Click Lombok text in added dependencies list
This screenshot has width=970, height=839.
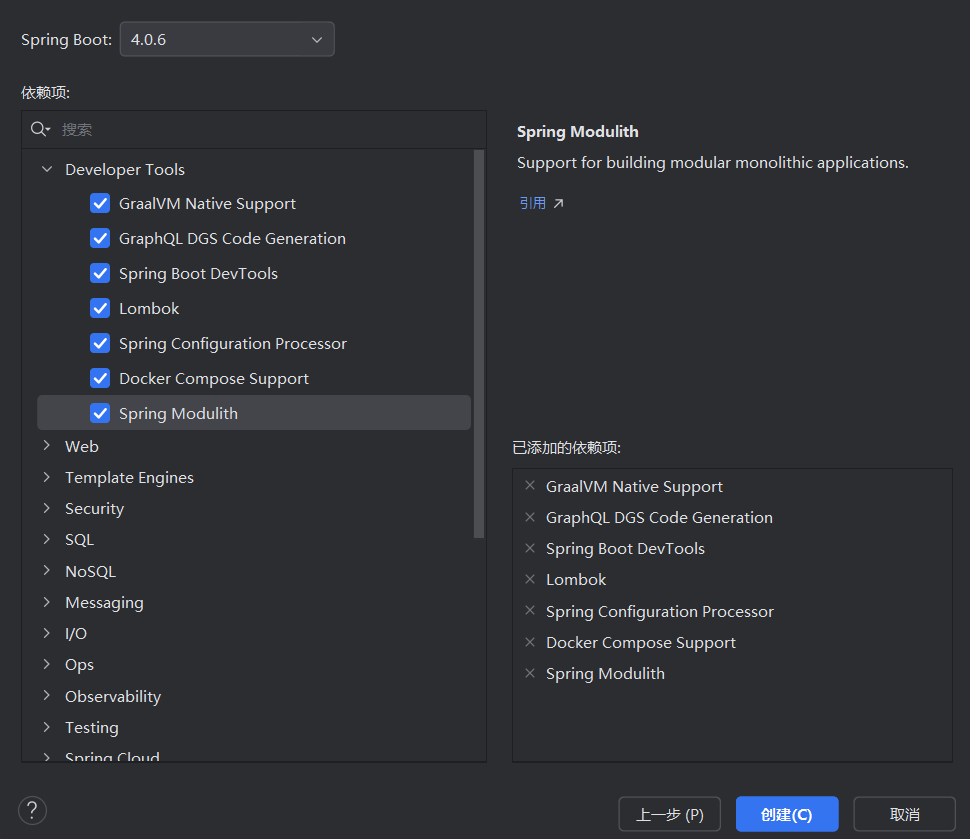[576, 580]
